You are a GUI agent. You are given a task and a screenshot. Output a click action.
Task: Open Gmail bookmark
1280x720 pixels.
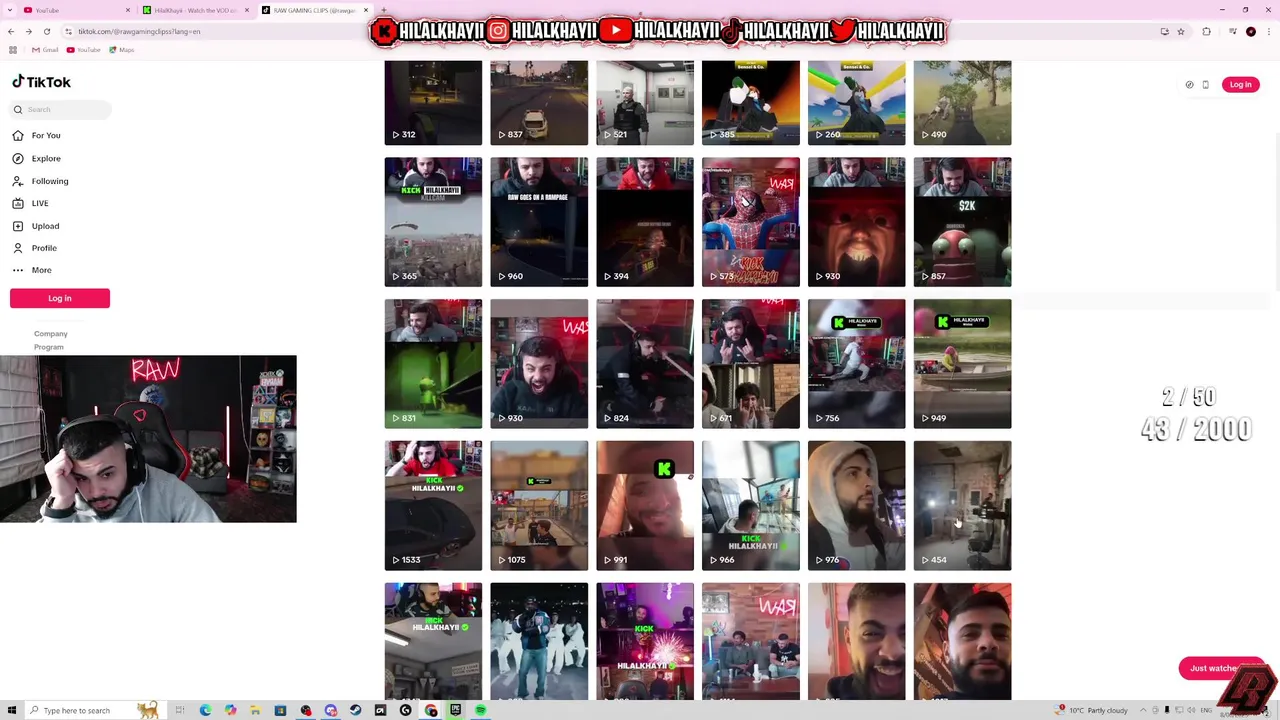44,49
